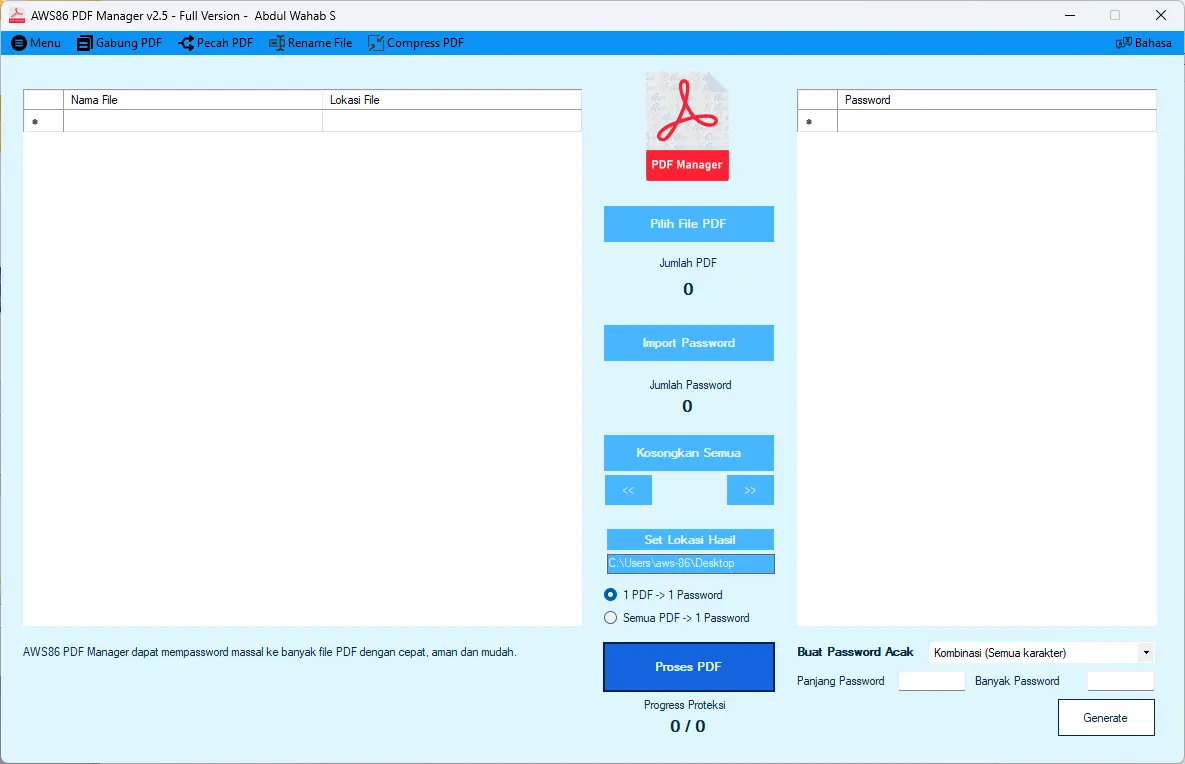
Task: Start processing with Proses PDF
Action: coord(688,667)
